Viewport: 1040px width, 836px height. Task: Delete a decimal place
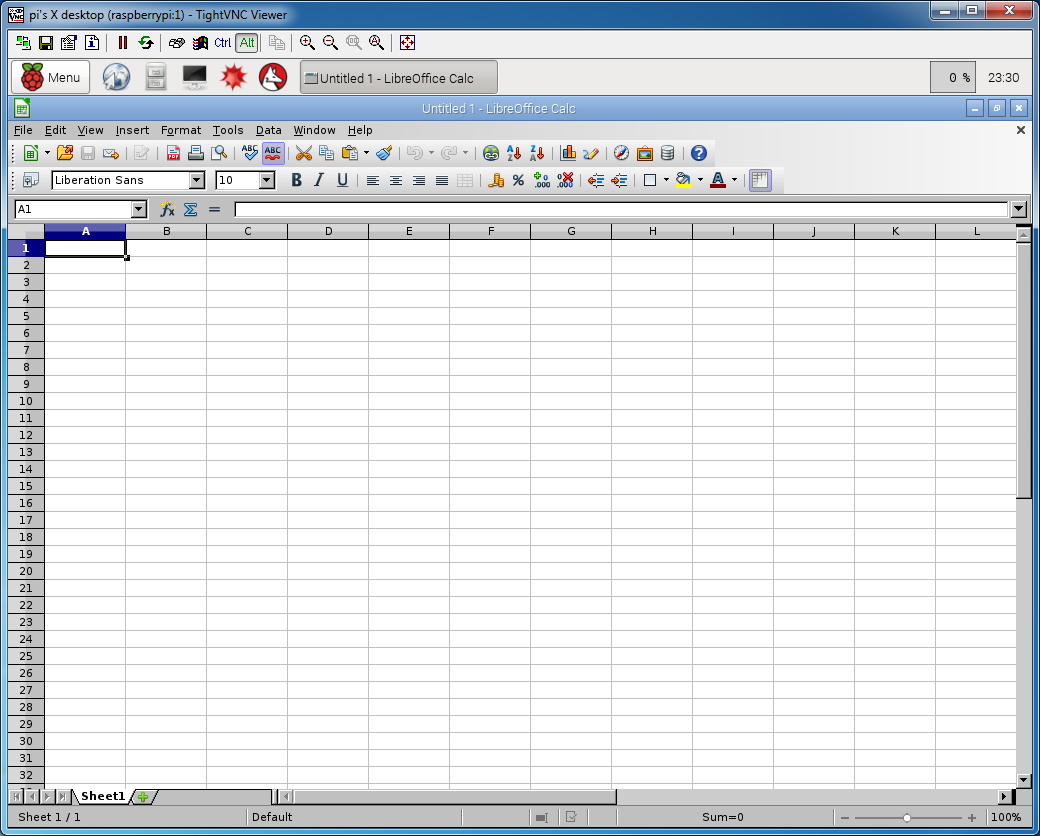pyautogui.click(x=565, y=180)
